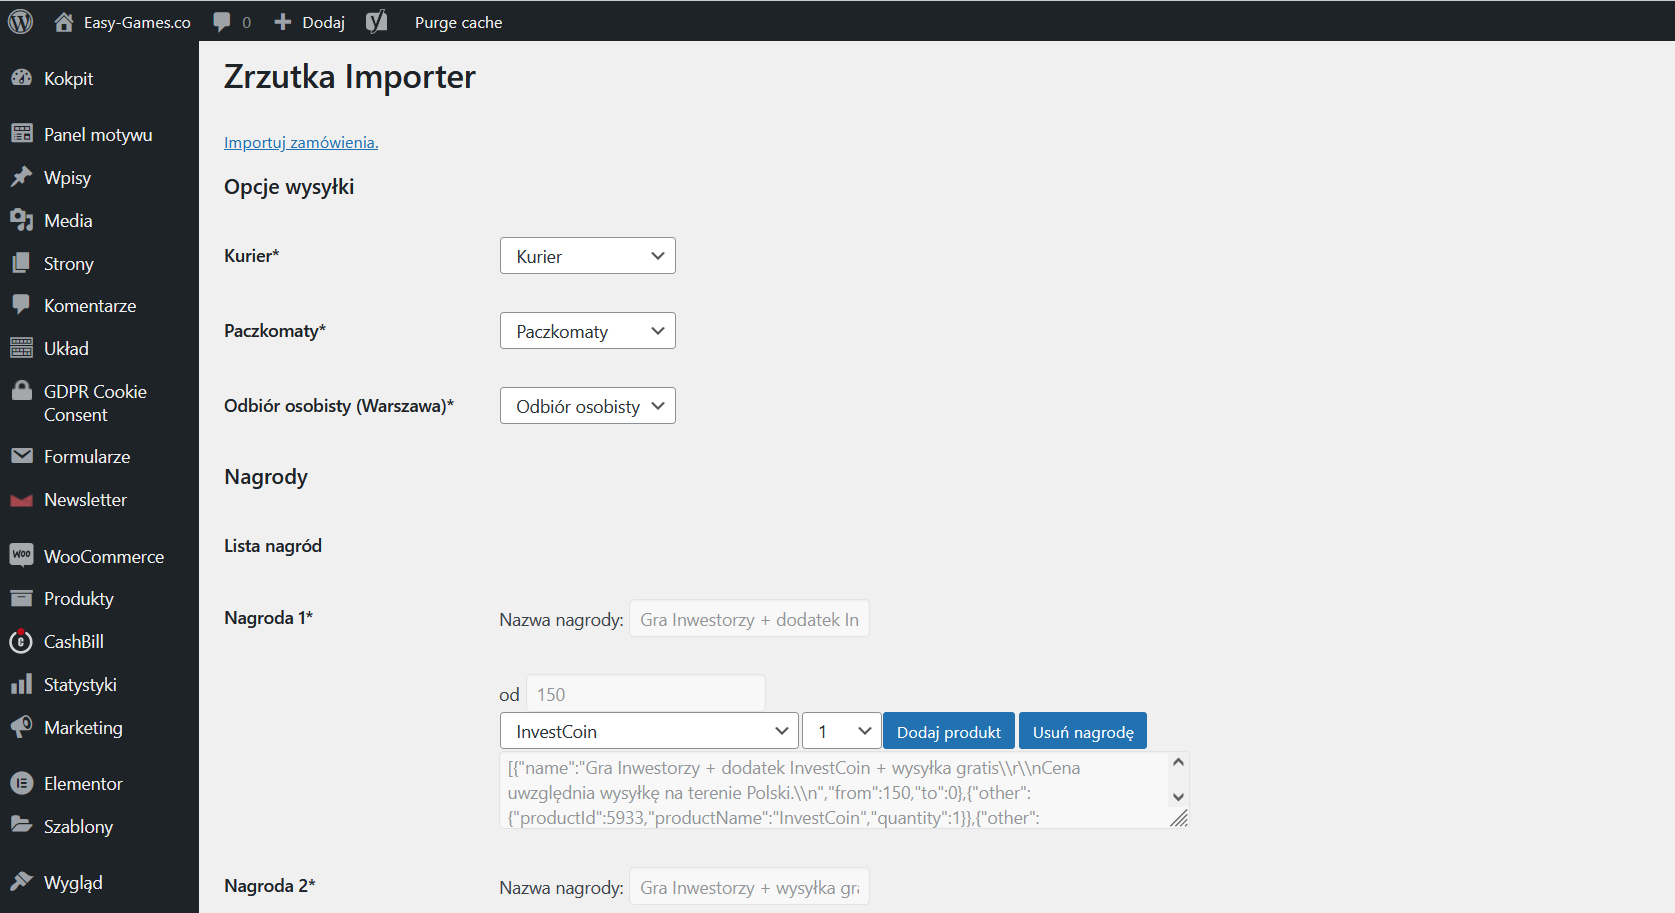Go to CashBill settings in sidebar
Viewport: 1675px width, 913px height.
pyautogui.click(x=73, y=642)
